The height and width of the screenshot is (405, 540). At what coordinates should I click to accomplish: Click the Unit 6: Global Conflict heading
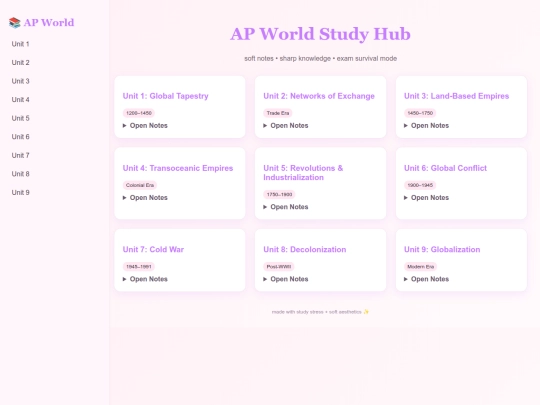click(445, 168)
